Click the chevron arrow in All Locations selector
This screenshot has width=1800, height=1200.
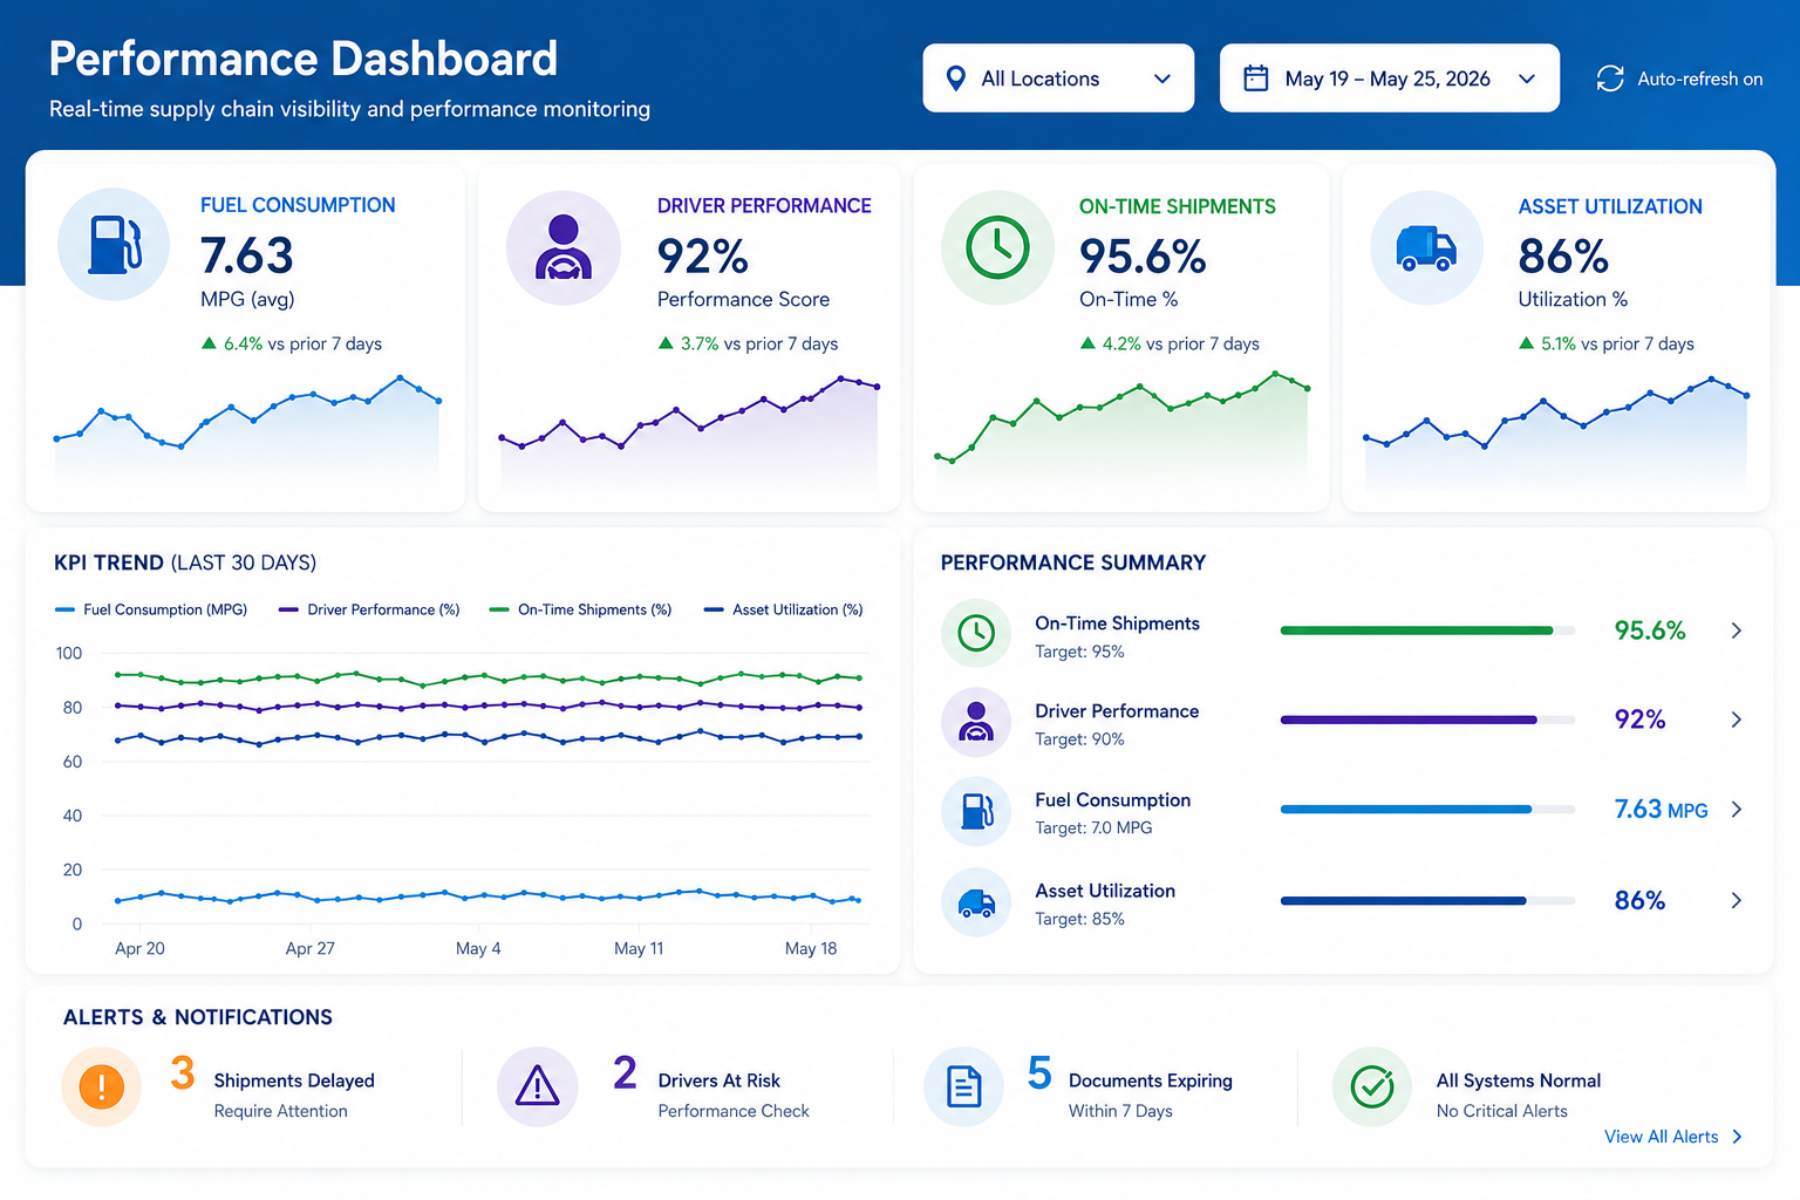pos(1162,79)
